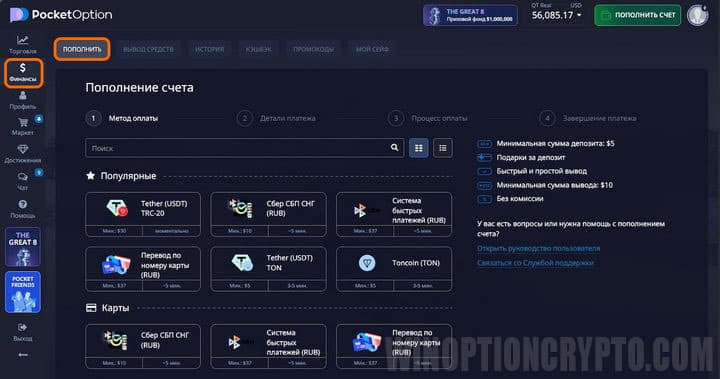Choose Сбер СБП СНГ (RUB) under Карты
This screenshot has width=720, height=379.
(x=143, y=346)
